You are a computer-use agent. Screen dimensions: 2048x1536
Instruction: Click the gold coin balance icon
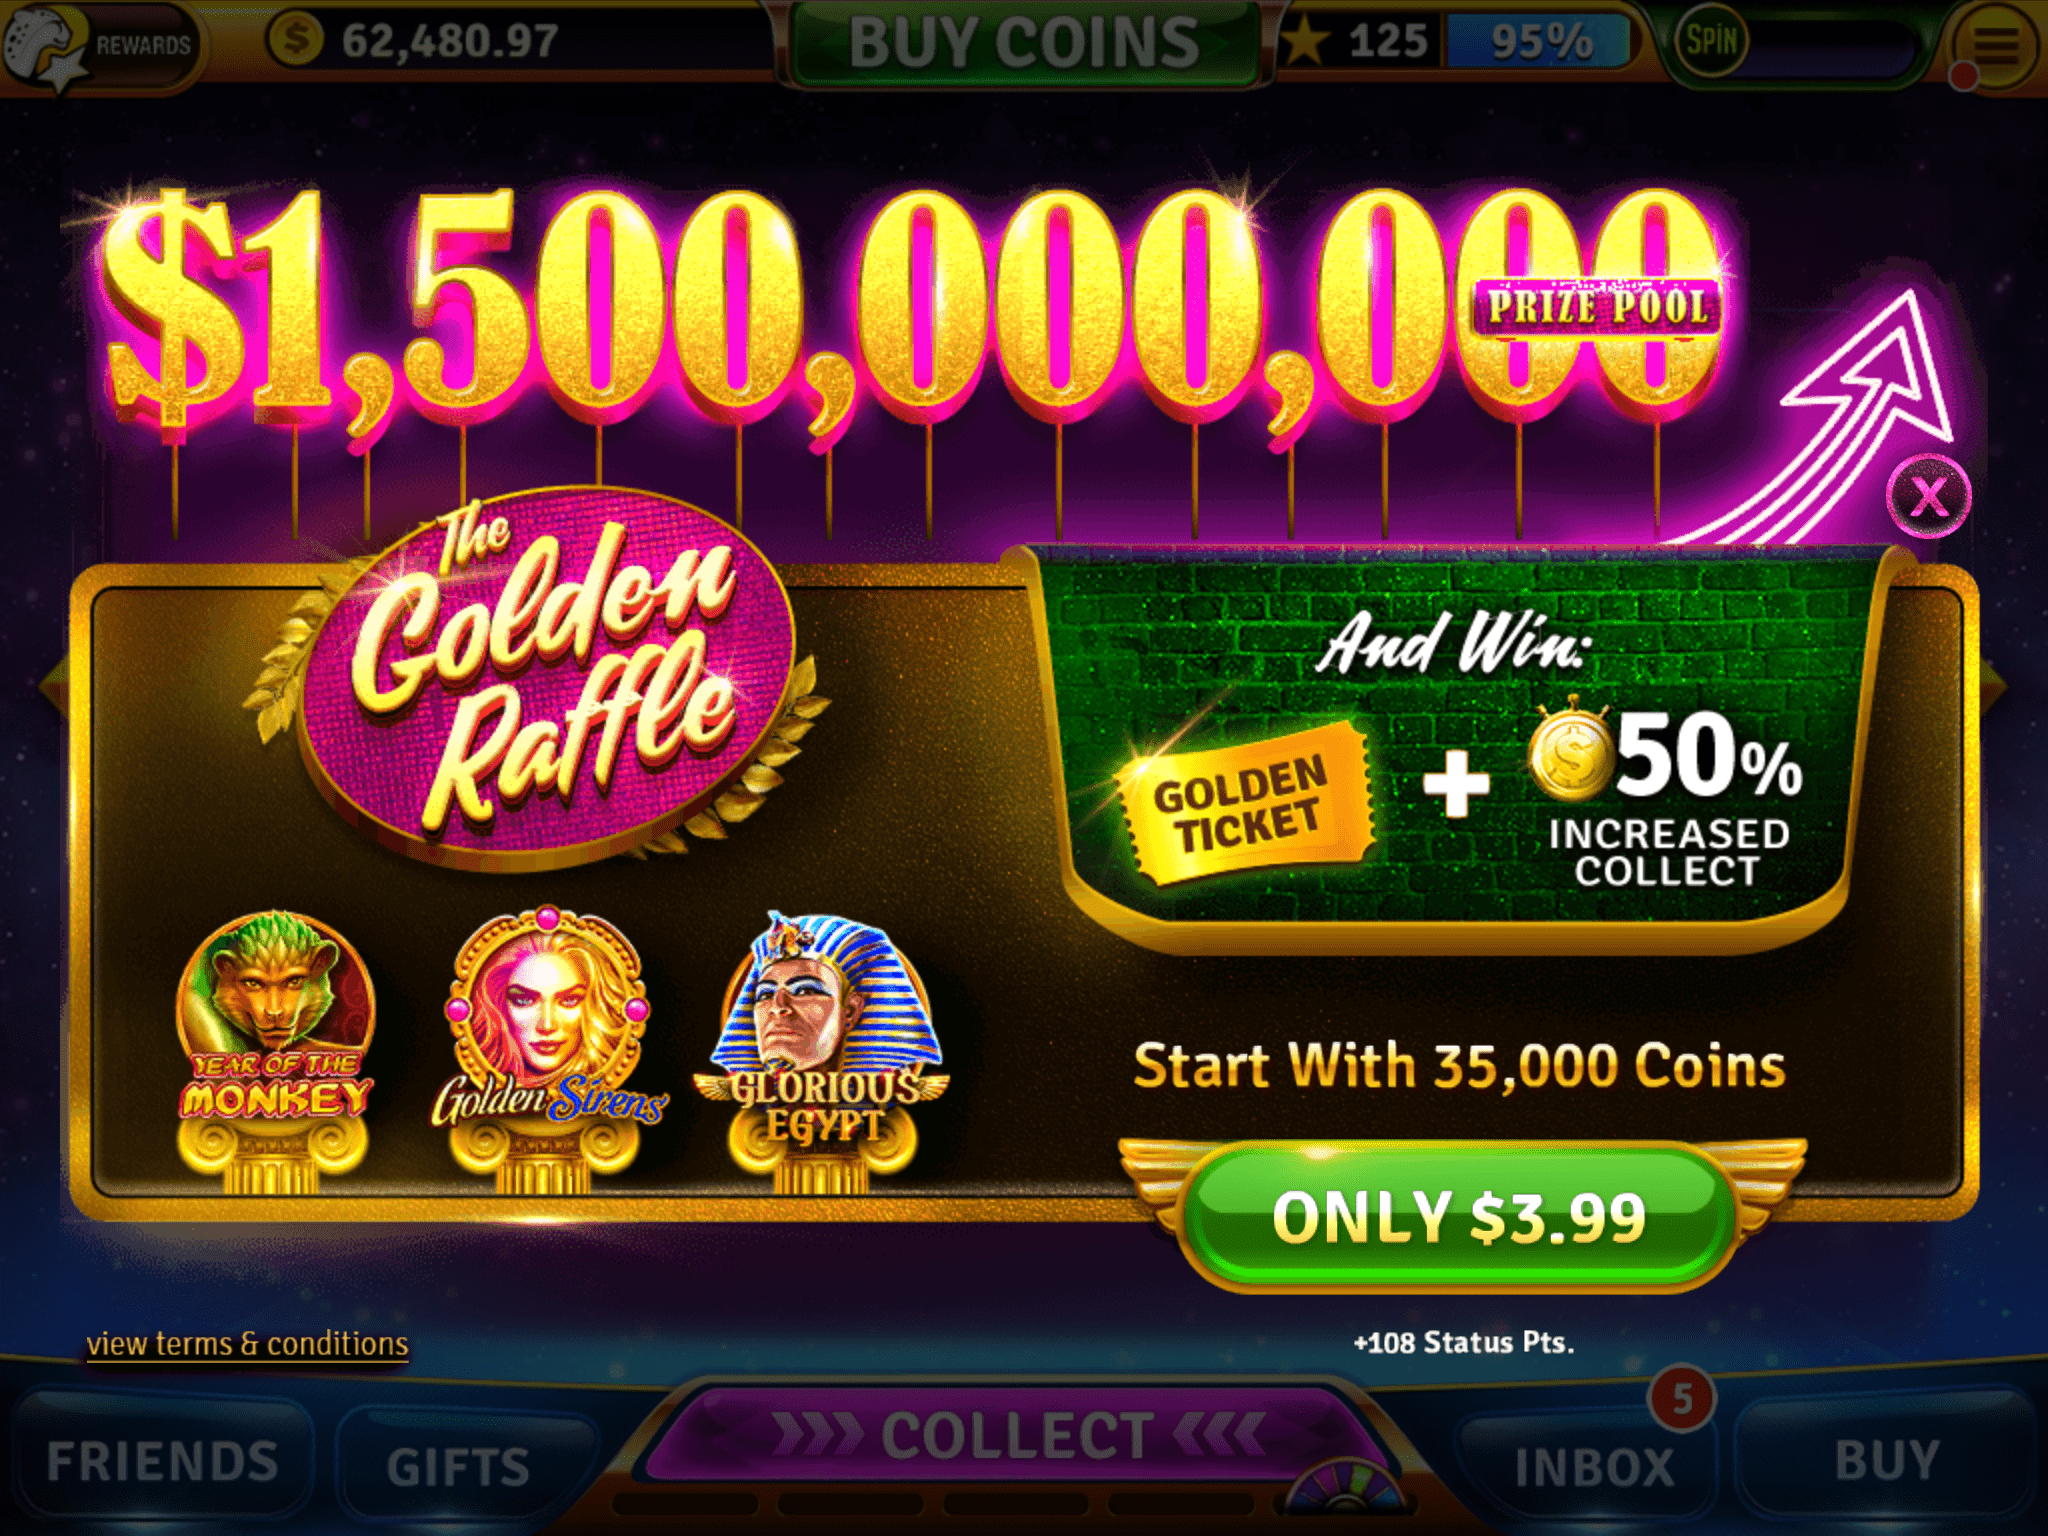[x=296, y=41]
